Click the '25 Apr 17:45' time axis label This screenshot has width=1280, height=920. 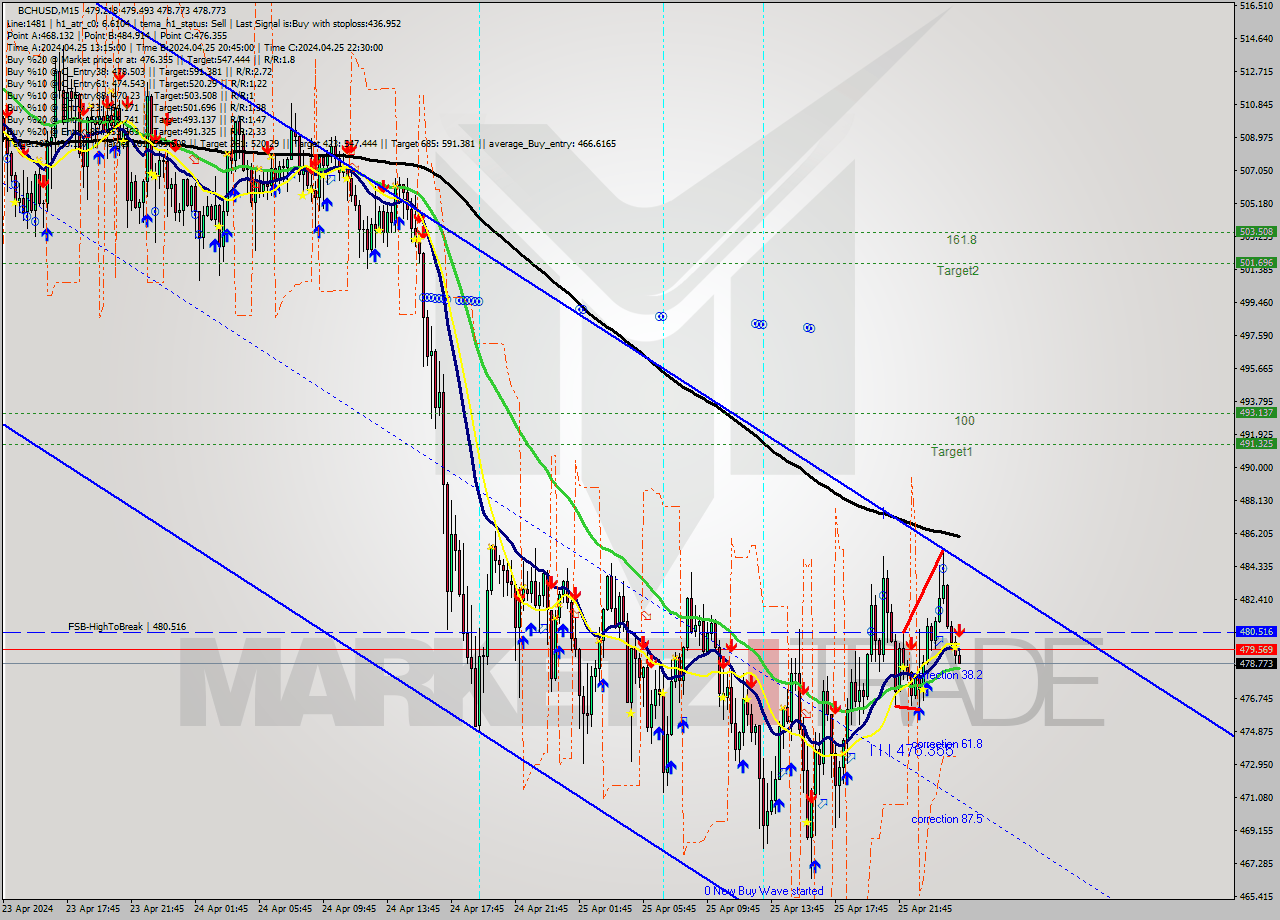[861, 909]
